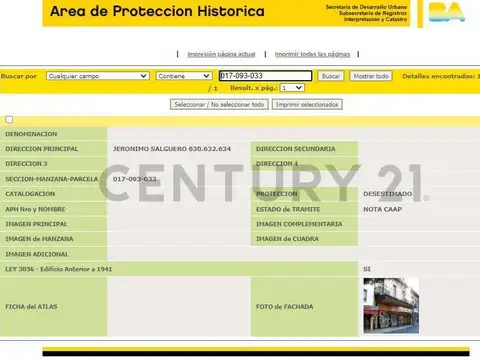This screenshot has height=360, width=480.
Task: Click the DIRECCION PRINCIPAL label
Action: click(x=41, y=149)
